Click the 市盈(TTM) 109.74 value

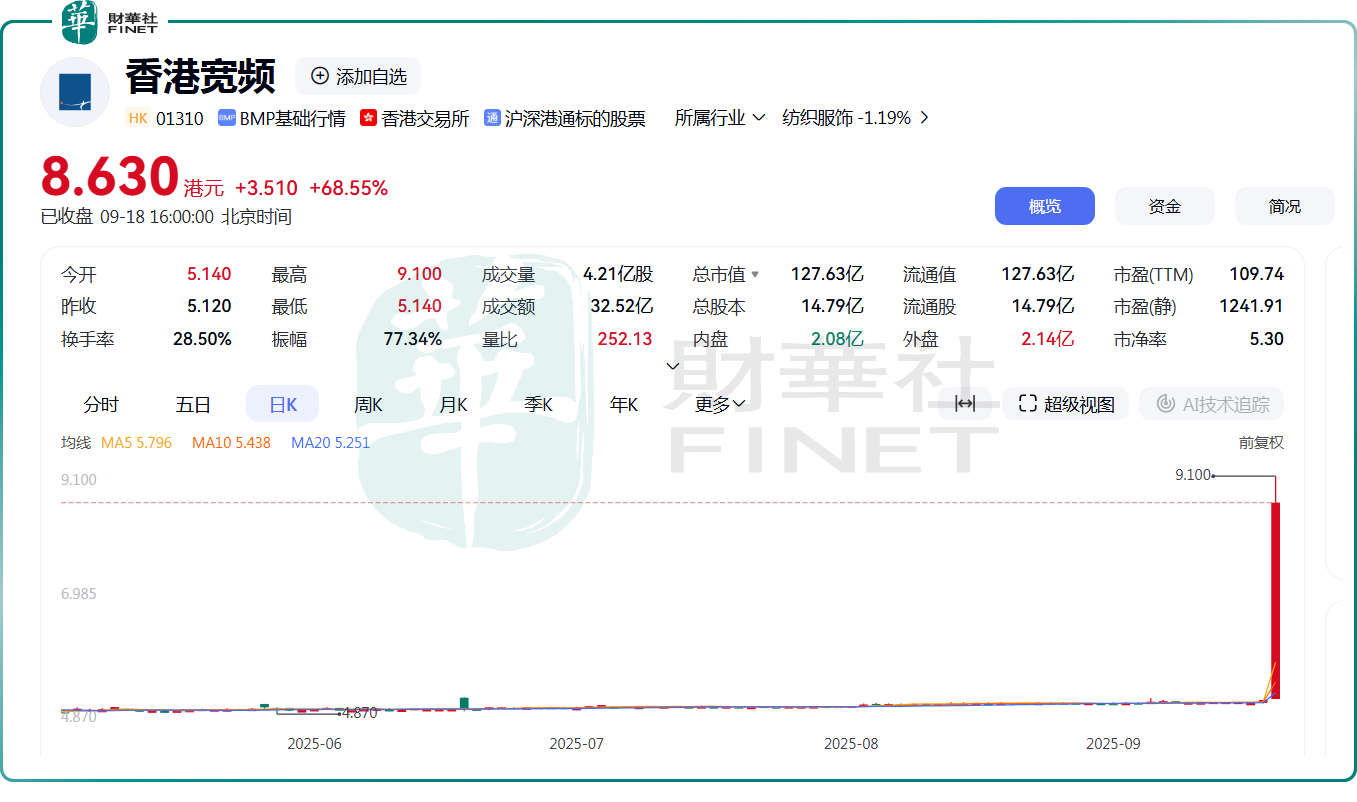(1256, 274)
